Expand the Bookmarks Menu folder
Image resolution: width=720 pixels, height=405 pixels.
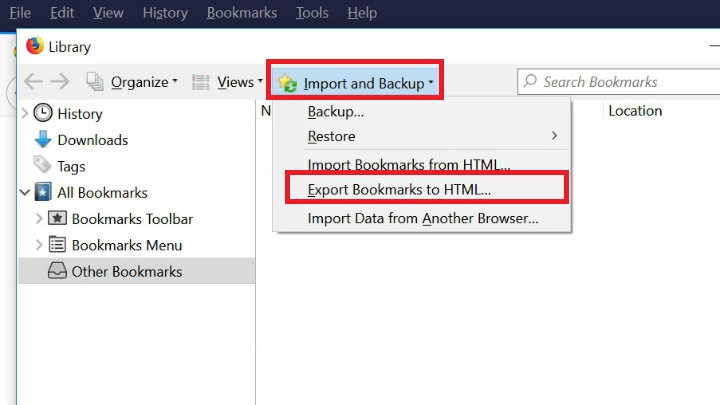click(39, 244)
